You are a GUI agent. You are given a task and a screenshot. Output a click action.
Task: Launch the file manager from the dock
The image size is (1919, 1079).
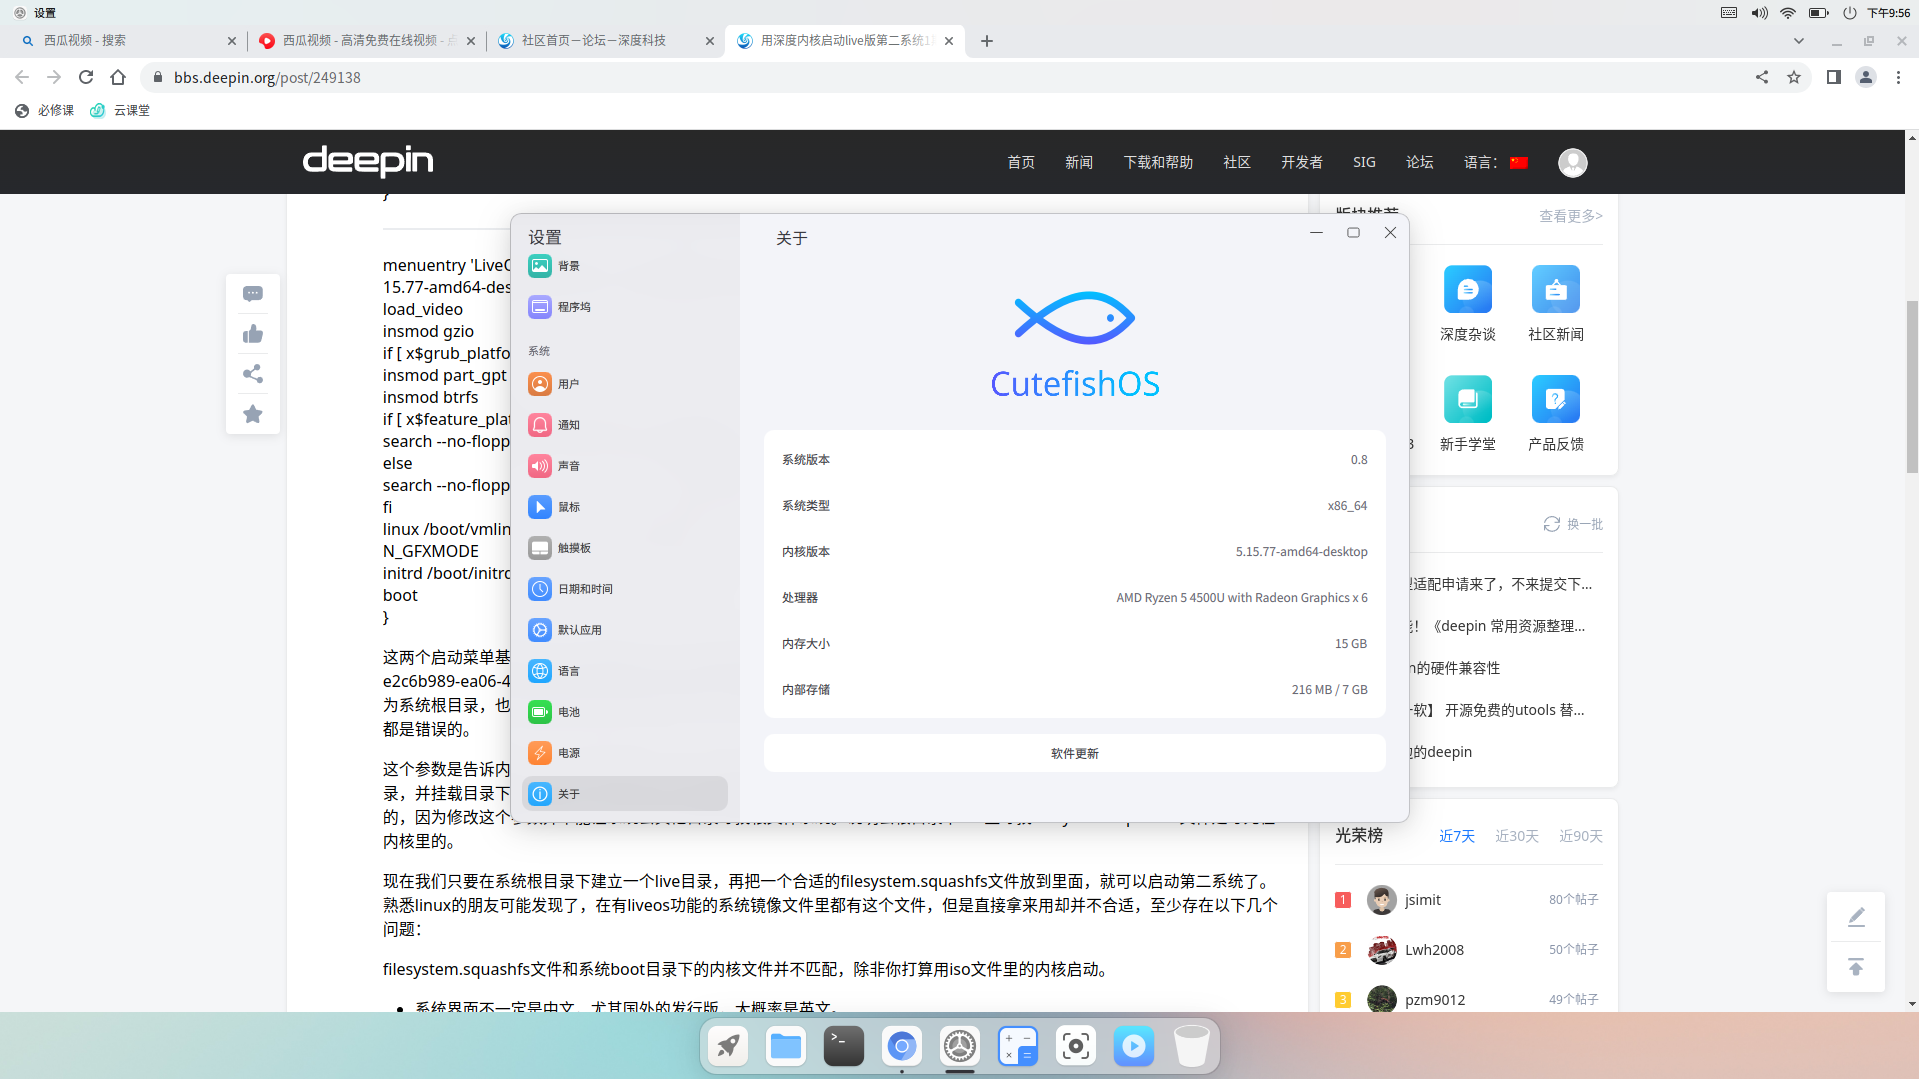[786, 1047]
